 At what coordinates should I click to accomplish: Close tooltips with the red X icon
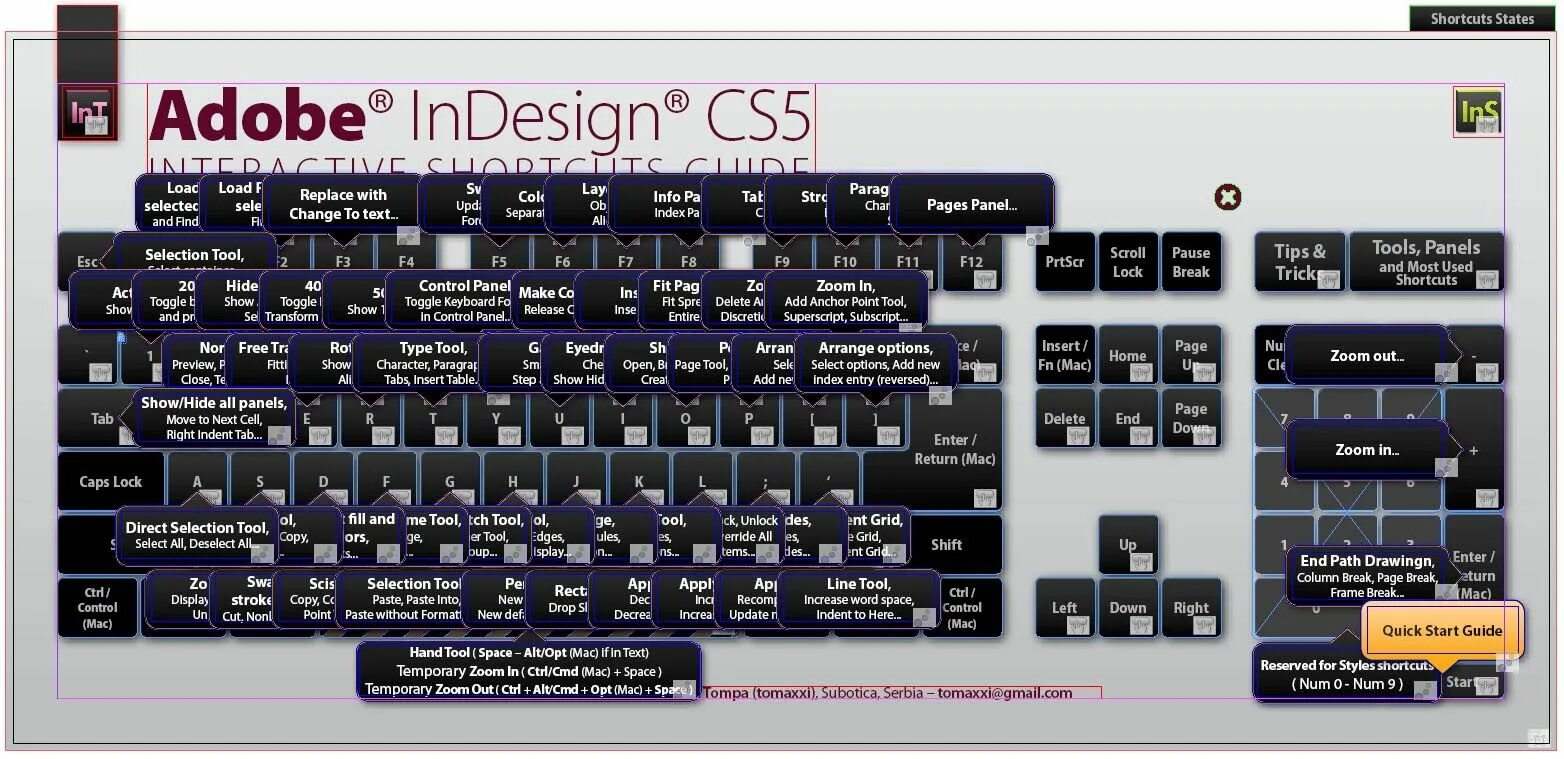point(1228,197)
